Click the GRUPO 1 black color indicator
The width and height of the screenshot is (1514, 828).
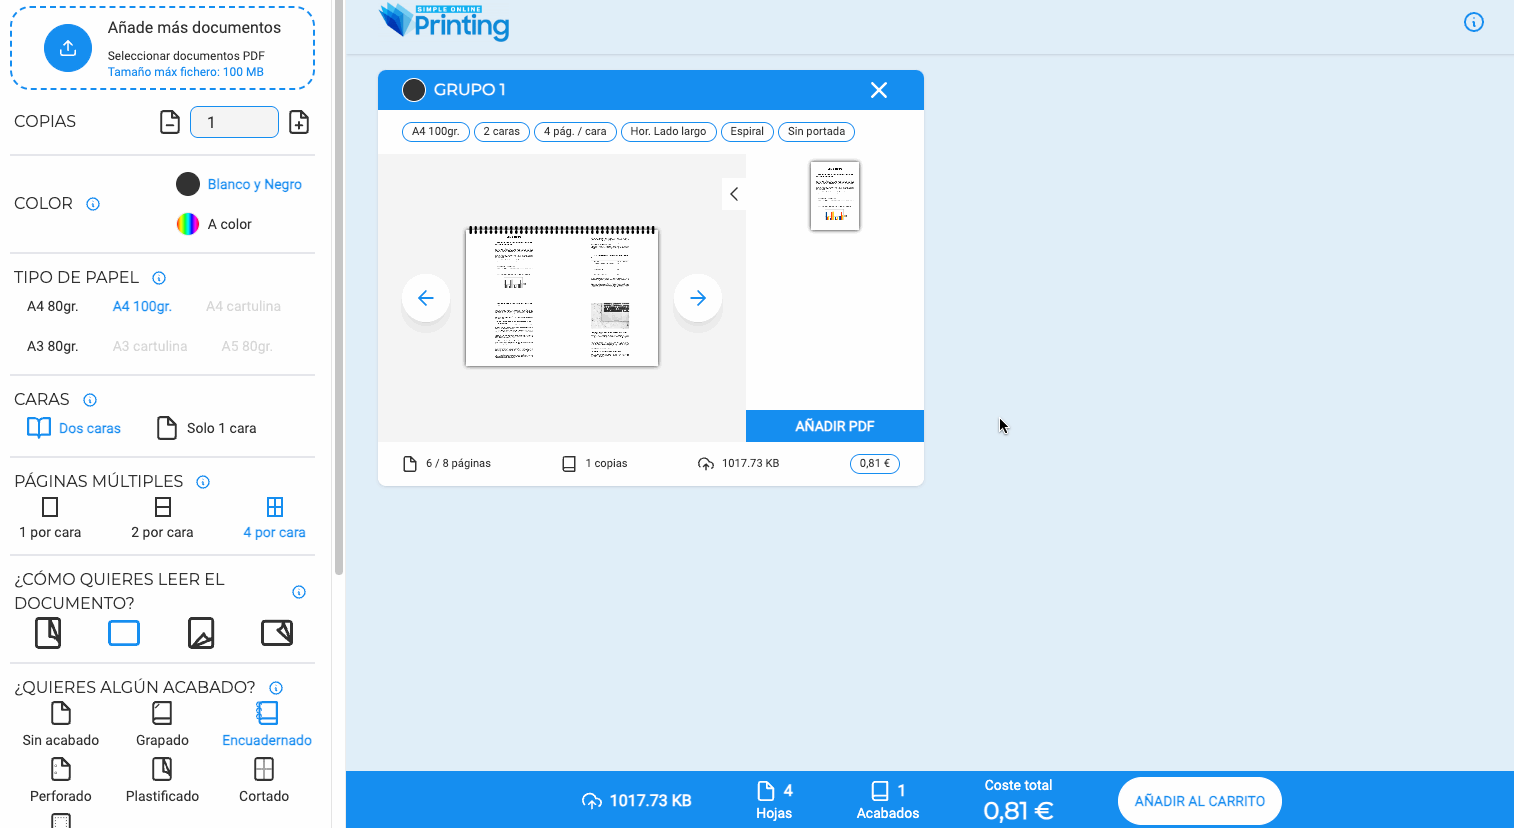pyautogui.click(x=414, y=90)
